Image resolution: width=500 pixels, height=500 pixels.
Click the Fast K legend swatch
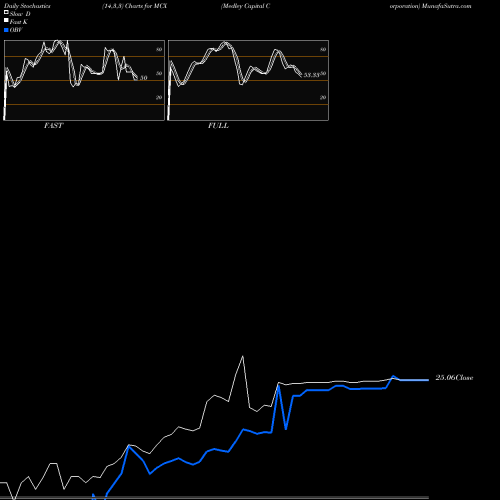[x=6, y=20]
